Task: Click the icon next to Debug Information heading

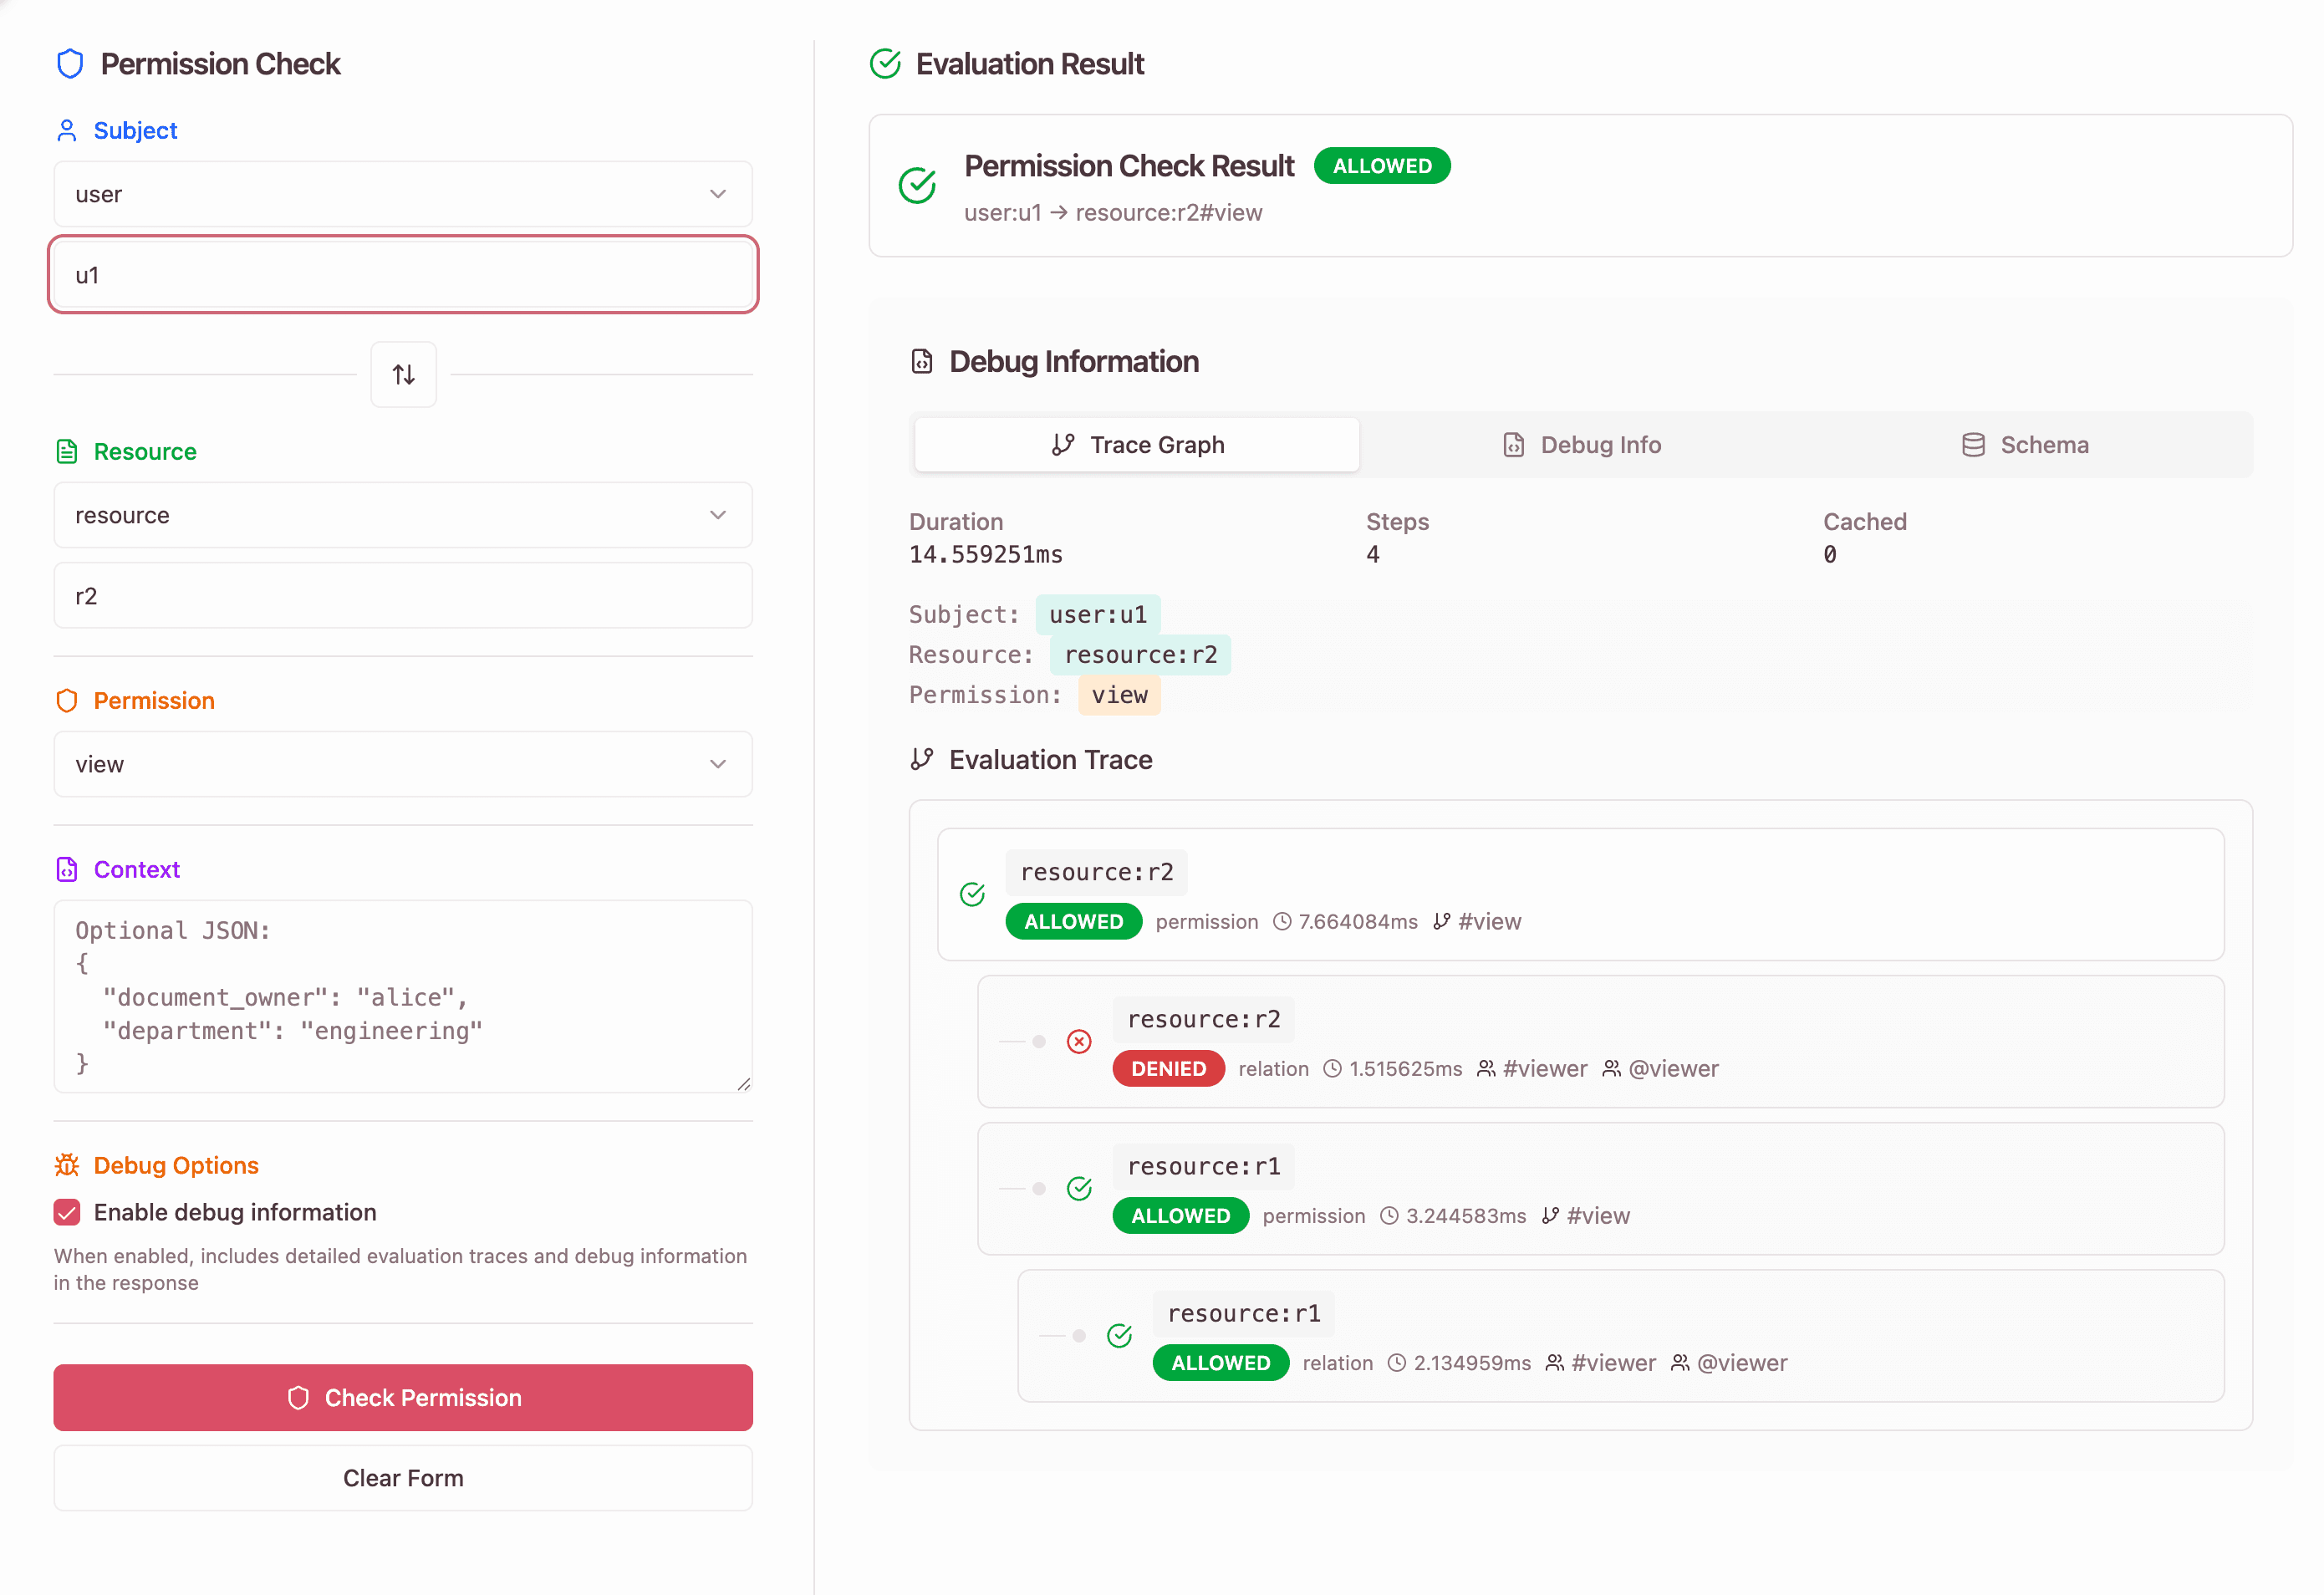Action: coord(921,361)
